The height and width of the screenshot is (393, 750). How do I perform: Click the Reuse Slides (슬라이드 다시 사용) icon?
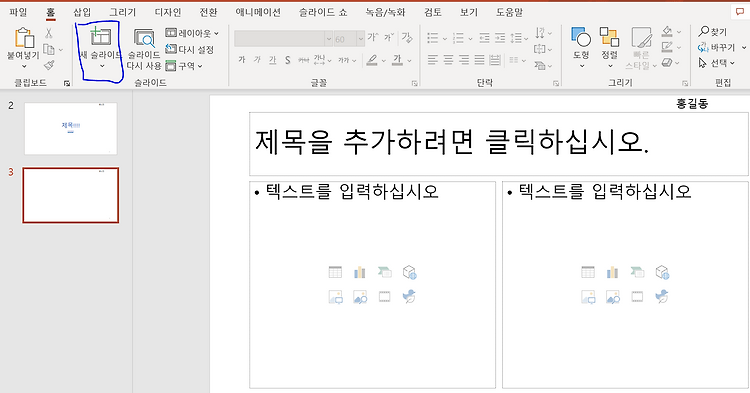click(x=144, y=38)
